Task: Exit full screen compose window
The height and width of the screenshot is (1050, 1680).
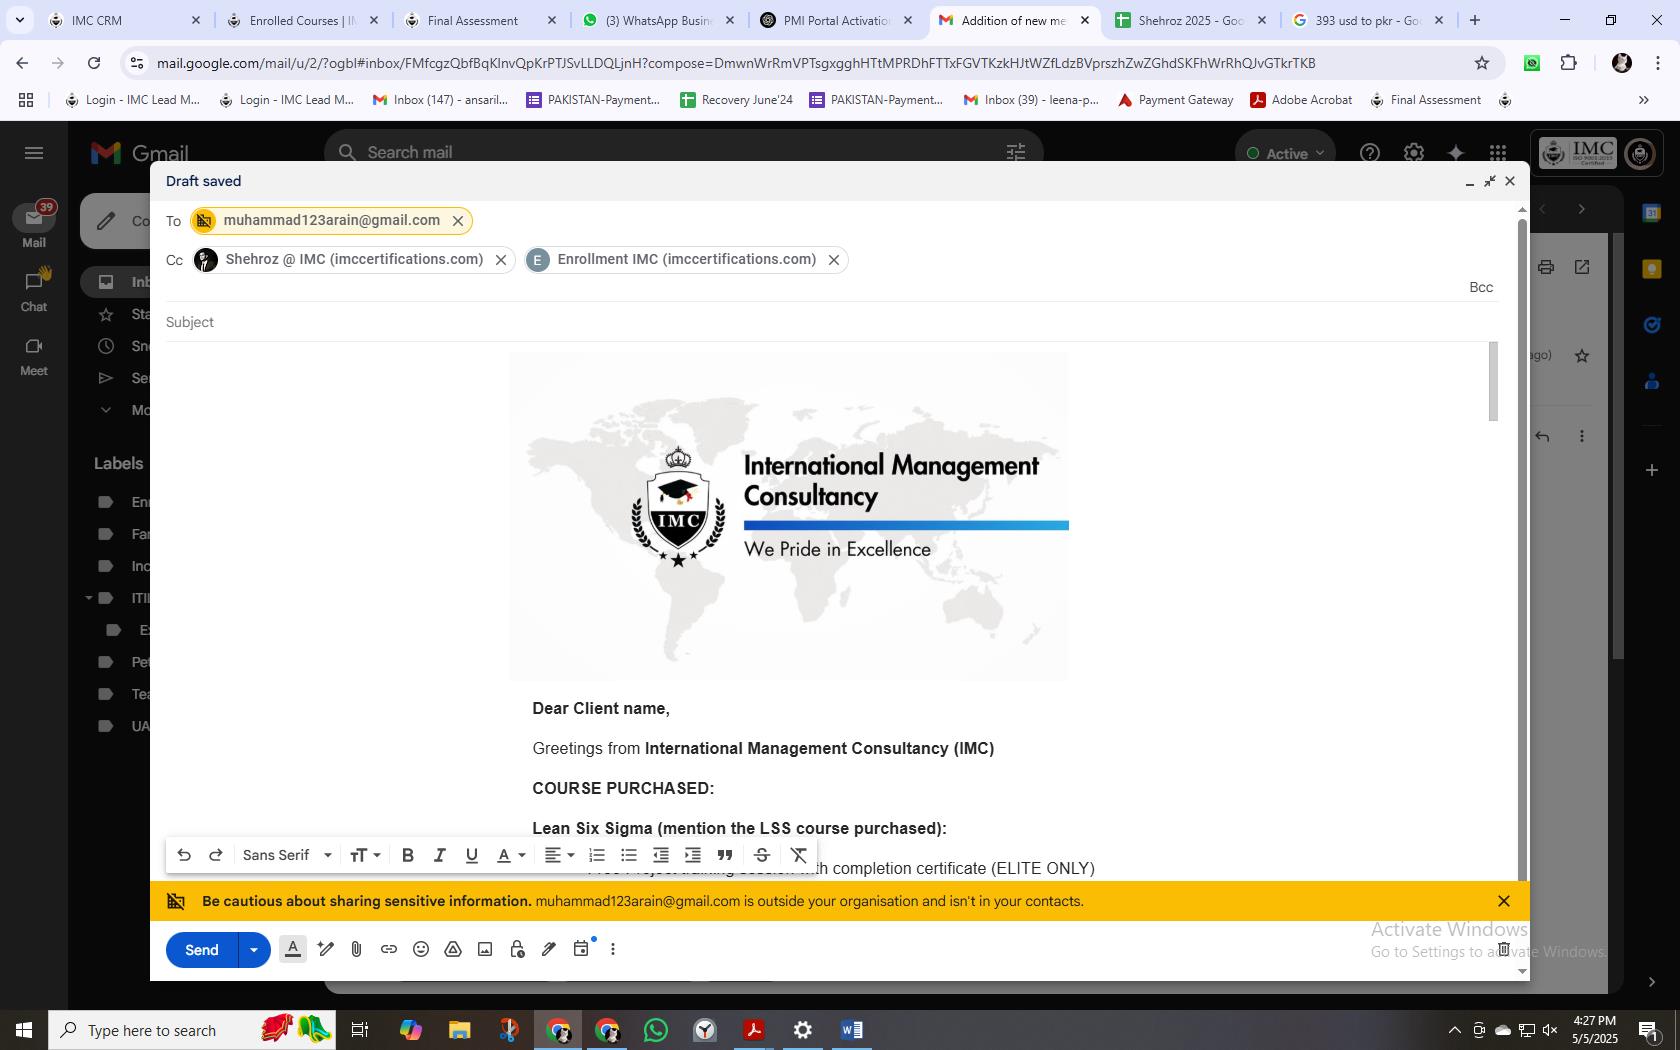Action: click(x=1490, y=181)
